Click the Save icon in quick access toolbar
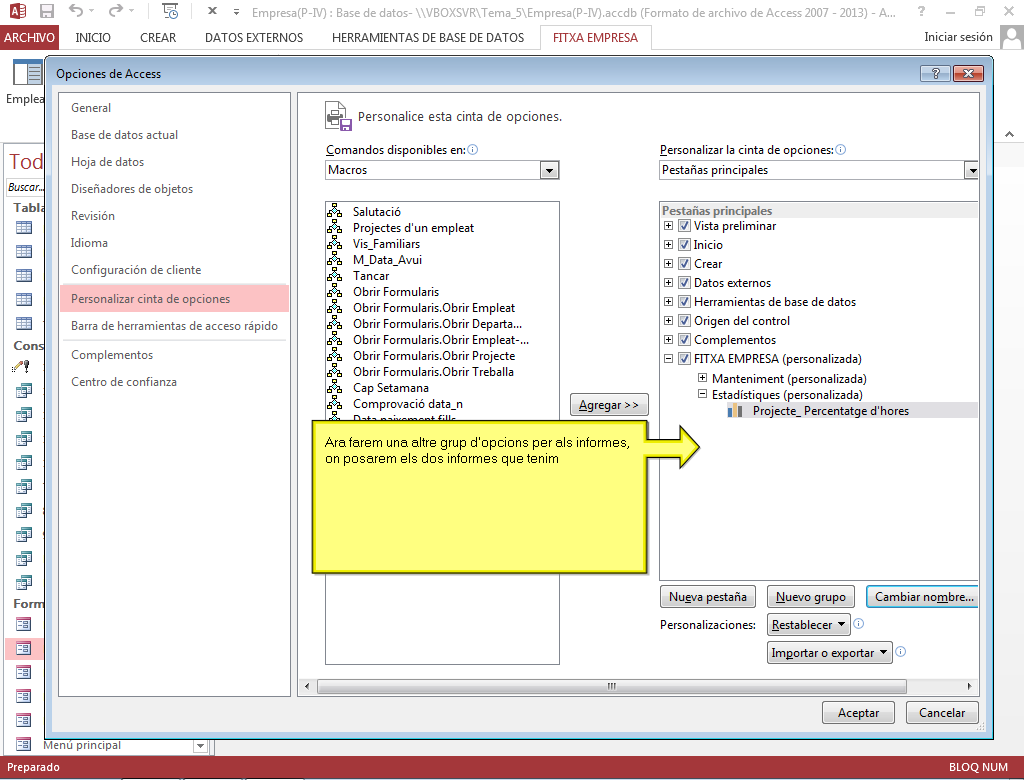This screenshot has width=1024, height=780. (46, 11)
